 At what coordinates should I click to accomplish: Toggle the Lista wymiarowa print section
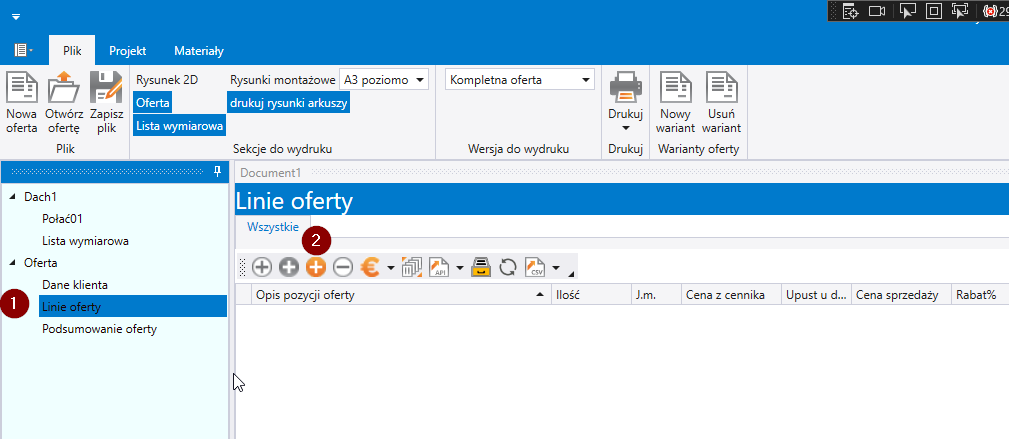coord(180,125)
